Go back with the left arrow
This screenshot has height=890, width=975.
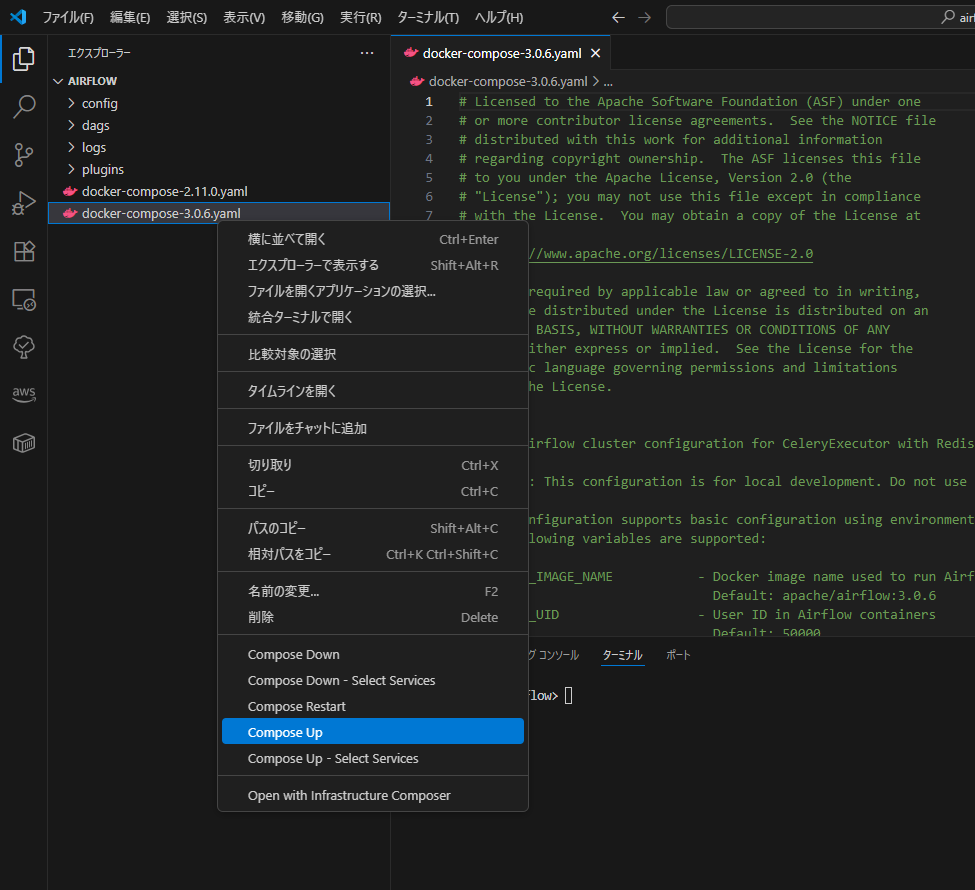pyautogui.click(x=618, y=17)
